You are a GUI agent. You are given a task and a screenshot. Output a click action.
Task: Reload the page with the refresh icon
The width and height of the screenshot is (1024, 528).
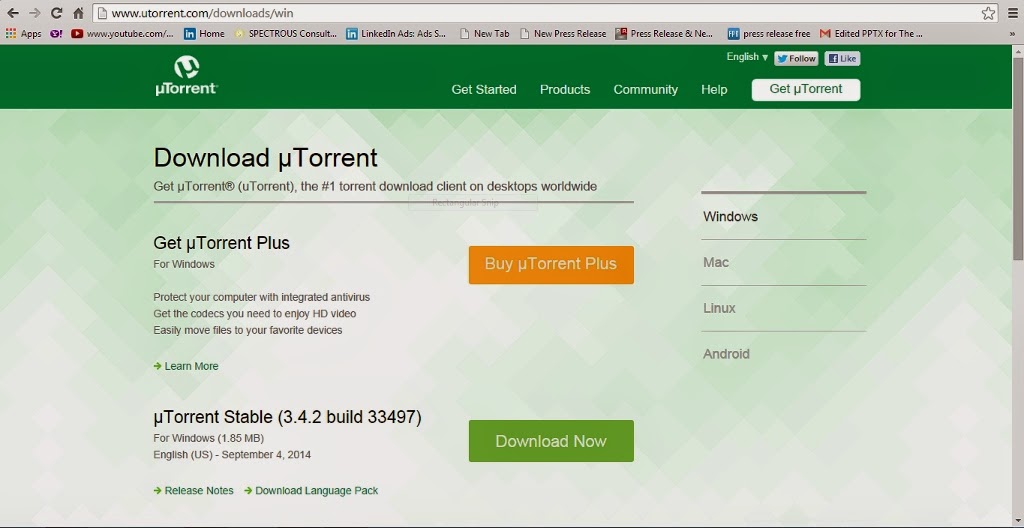click(56, 13)
